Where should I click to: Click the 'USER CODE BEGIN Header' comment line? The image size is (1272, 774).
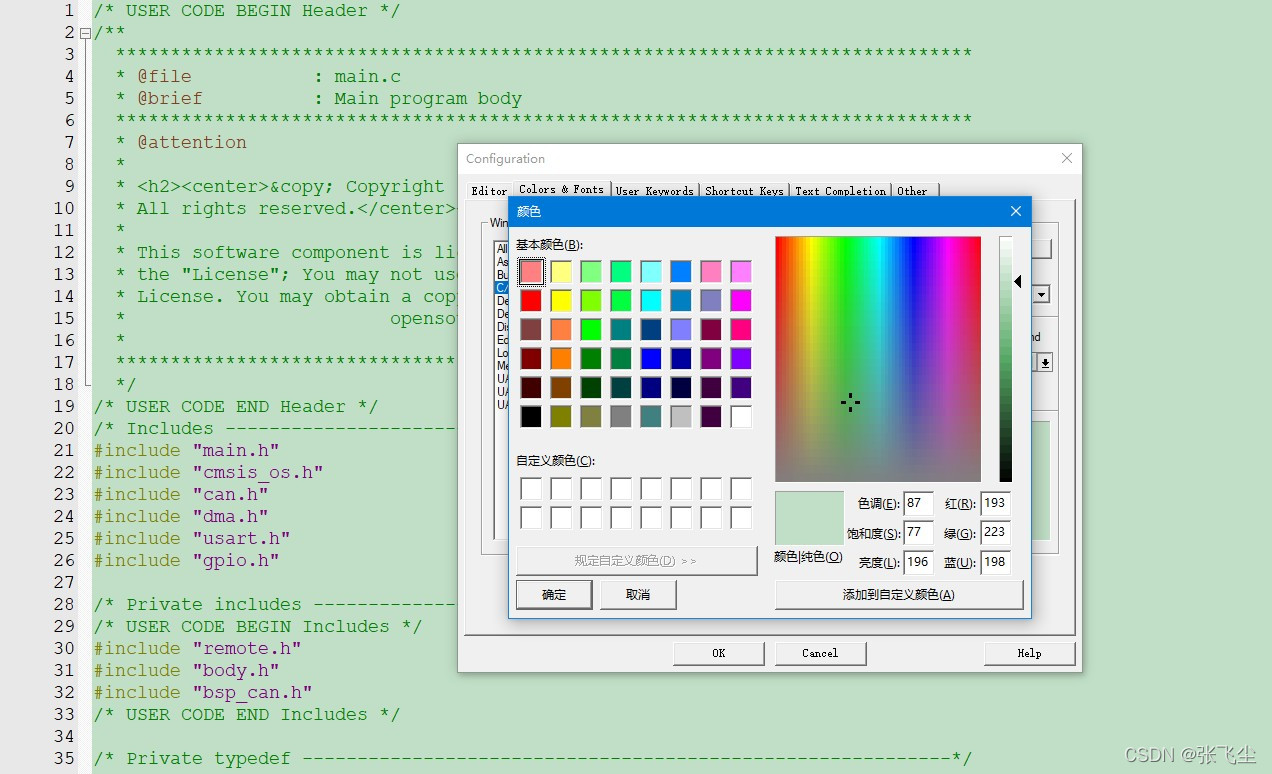(246, 11)
